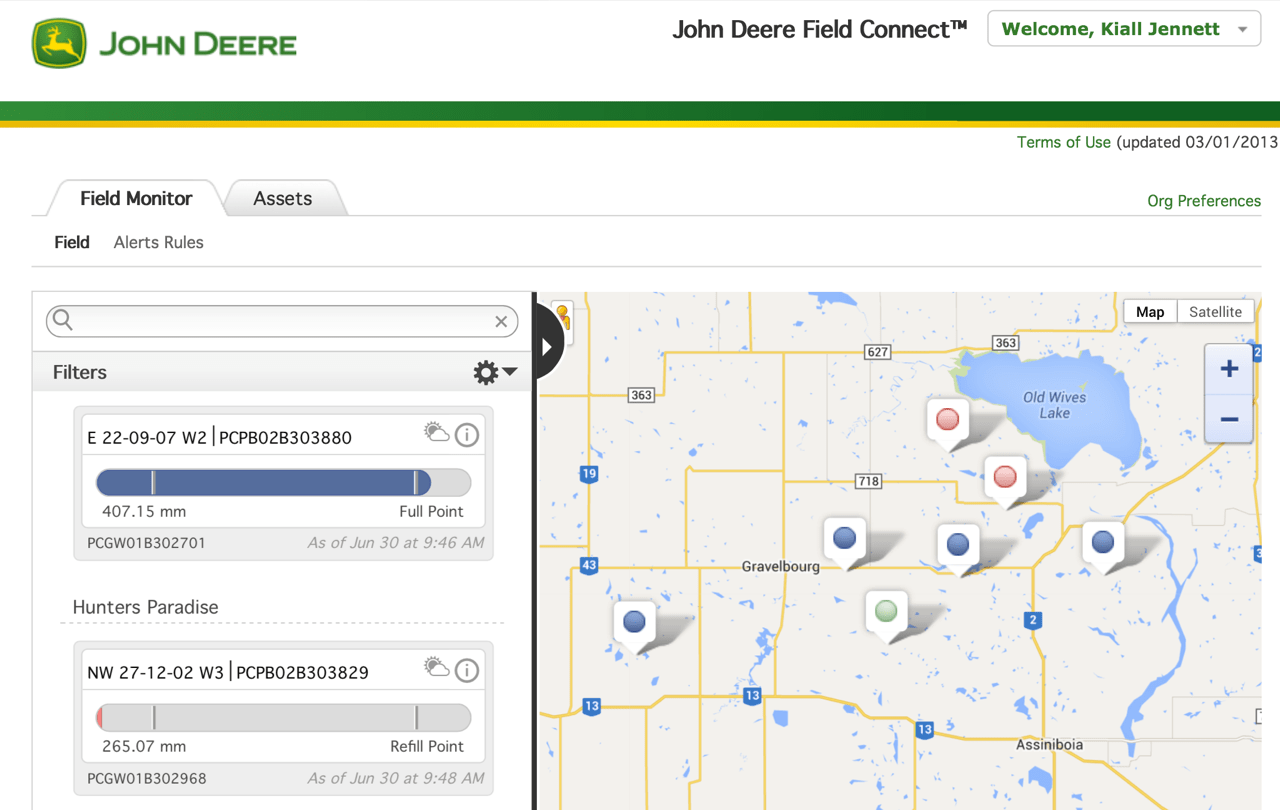Zoom out on the map
The height and width of the screenshot is (810, 1280).
[x=1229, y=419]
